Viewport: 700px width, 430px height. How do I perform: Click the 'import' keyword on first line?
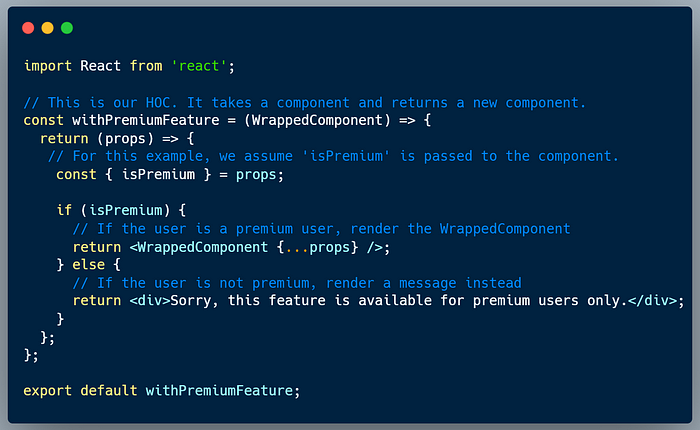tap(48, 66)
